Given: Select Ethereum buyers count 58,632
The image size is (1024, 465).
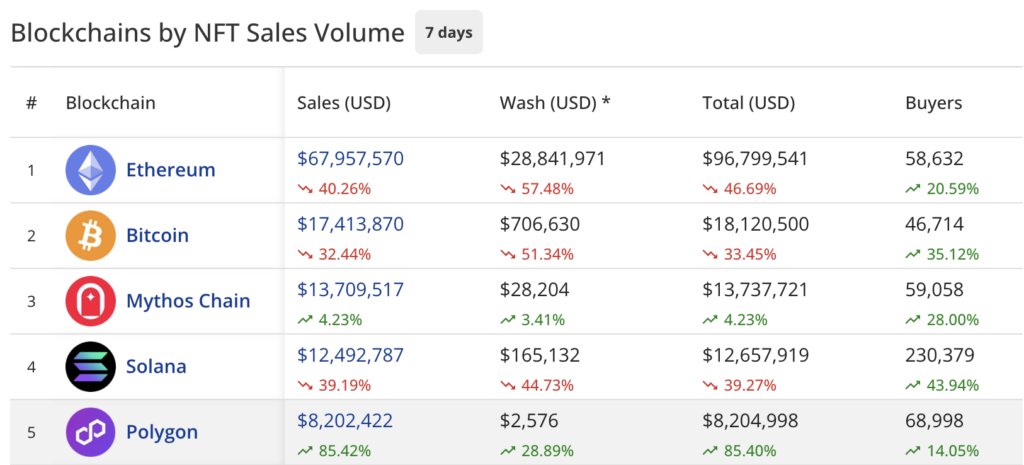Looking at the screenshot, I should pos(935,159).
